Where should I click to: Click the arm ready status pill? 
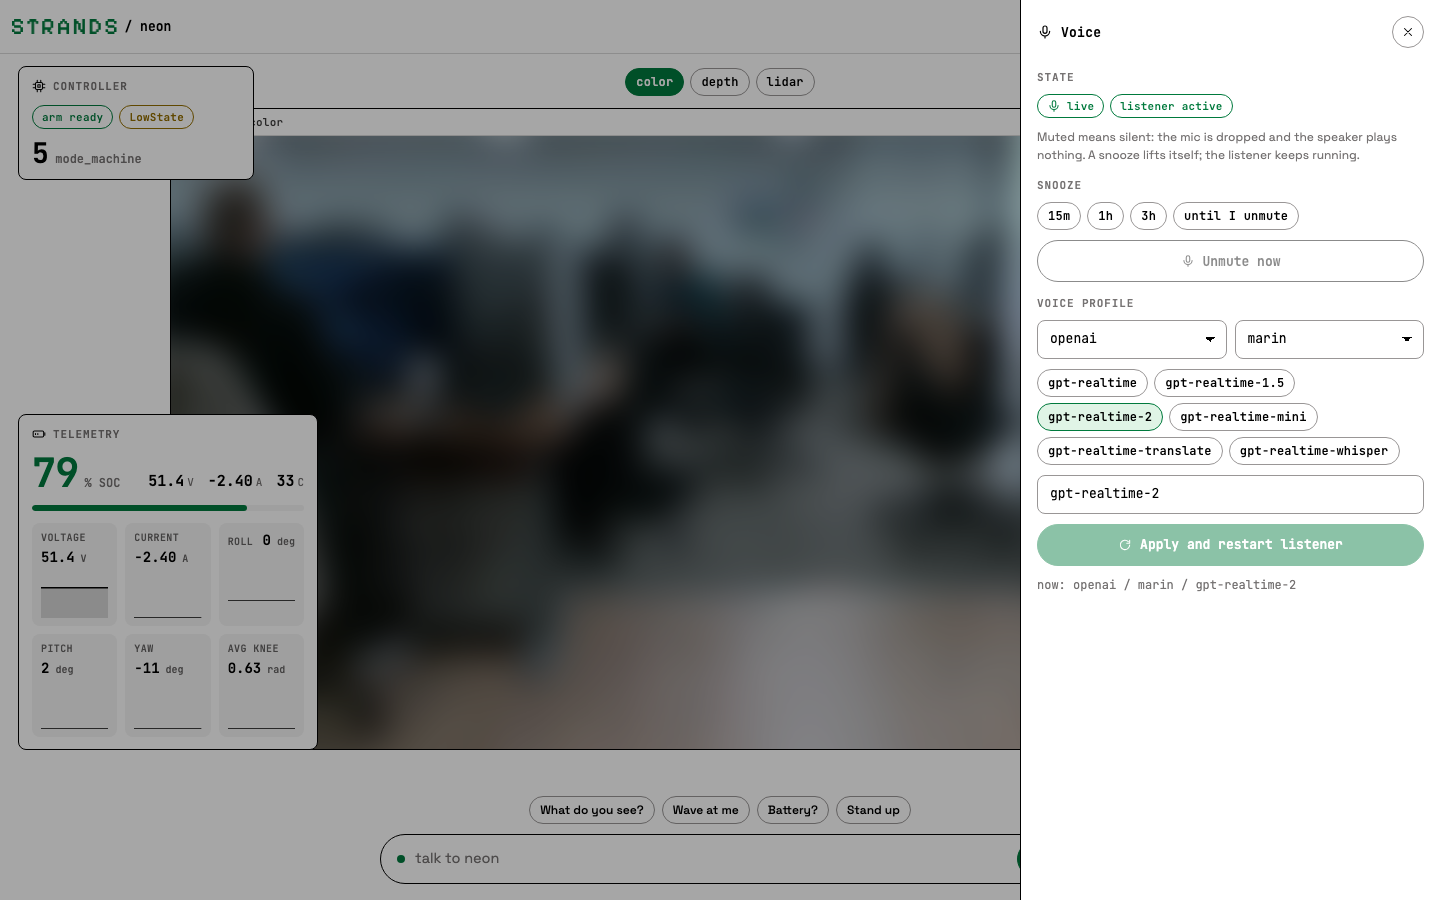tap(72, 117)
